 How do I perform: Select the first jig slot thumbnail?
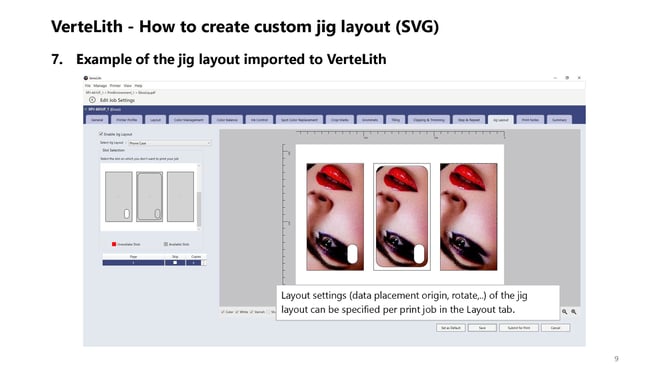[119, 197]
